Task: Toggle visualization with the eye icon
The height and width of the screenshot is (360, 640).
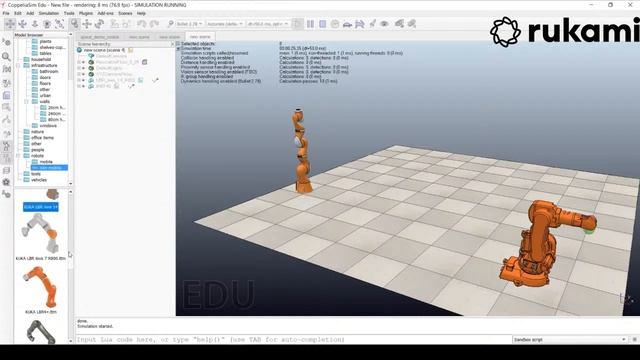Action: (x=384, y=24)
